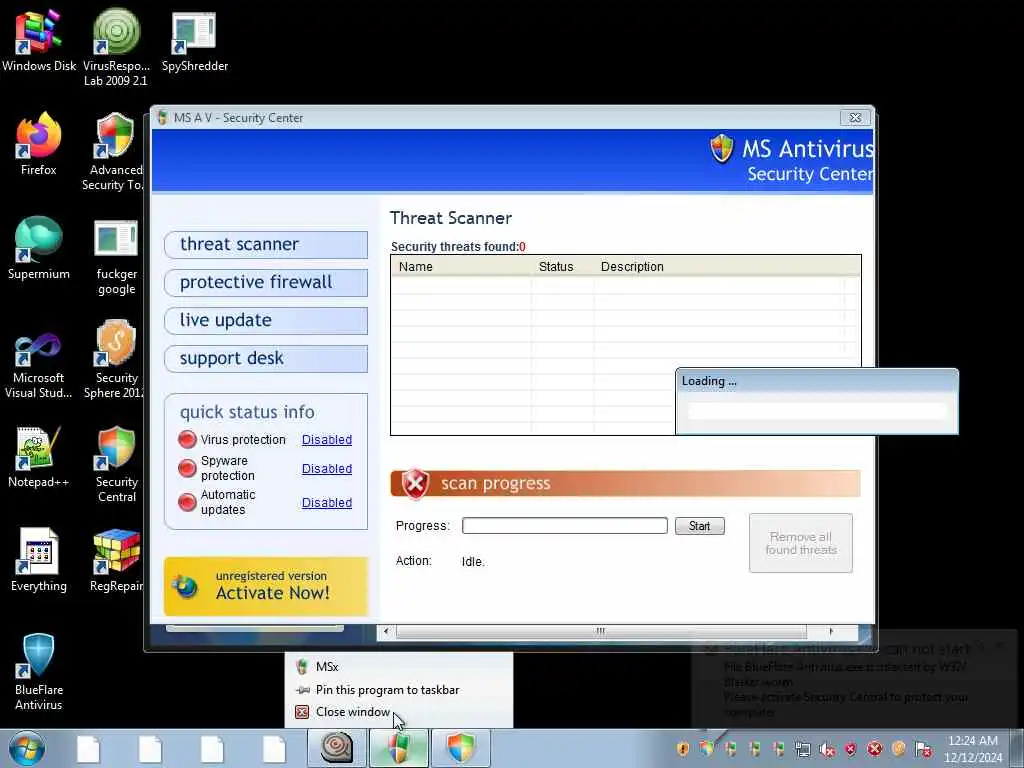Click the Activate Now banner

click(266, 586)
